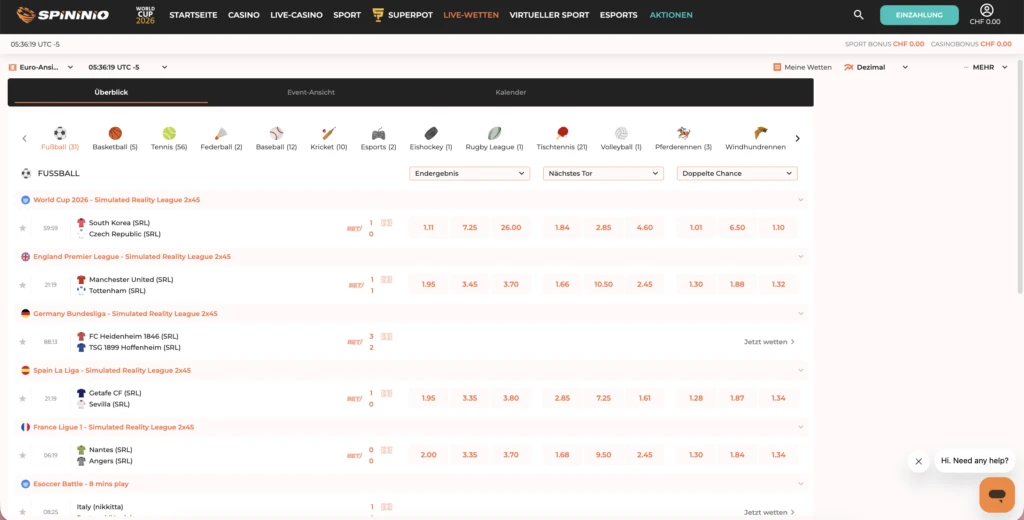Screen dimensions: 1024x520
Task: Select the Rugby League icon
Action: [494, 133]
